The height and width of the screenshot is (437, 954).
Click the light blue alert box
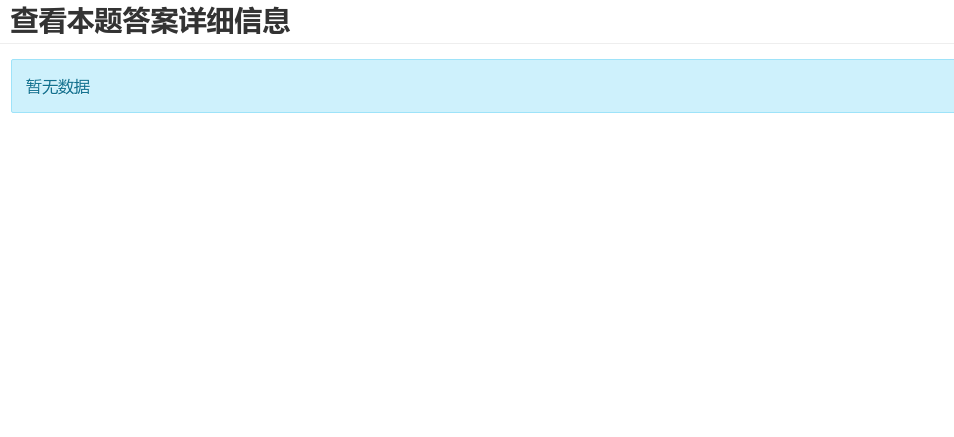[482, 86]
